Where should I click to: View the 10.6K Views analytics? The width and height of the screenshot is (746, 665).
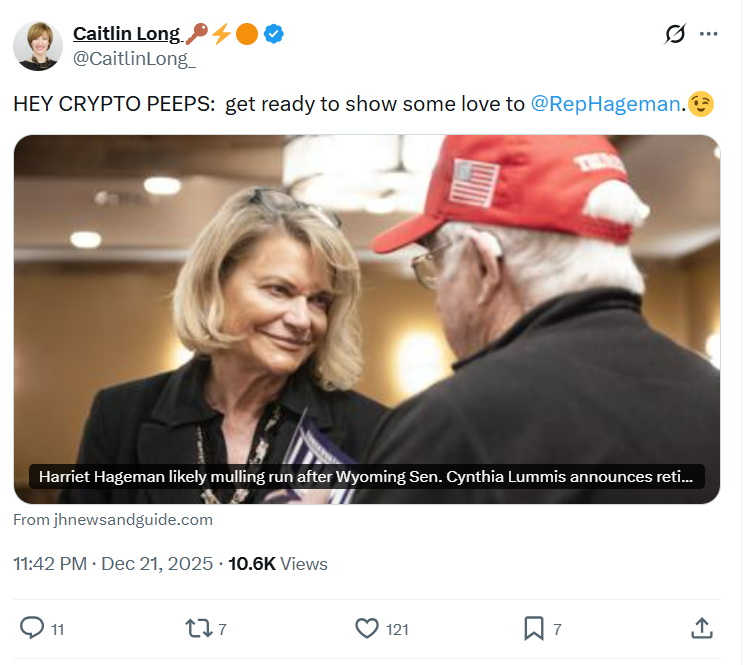[278, 564]
